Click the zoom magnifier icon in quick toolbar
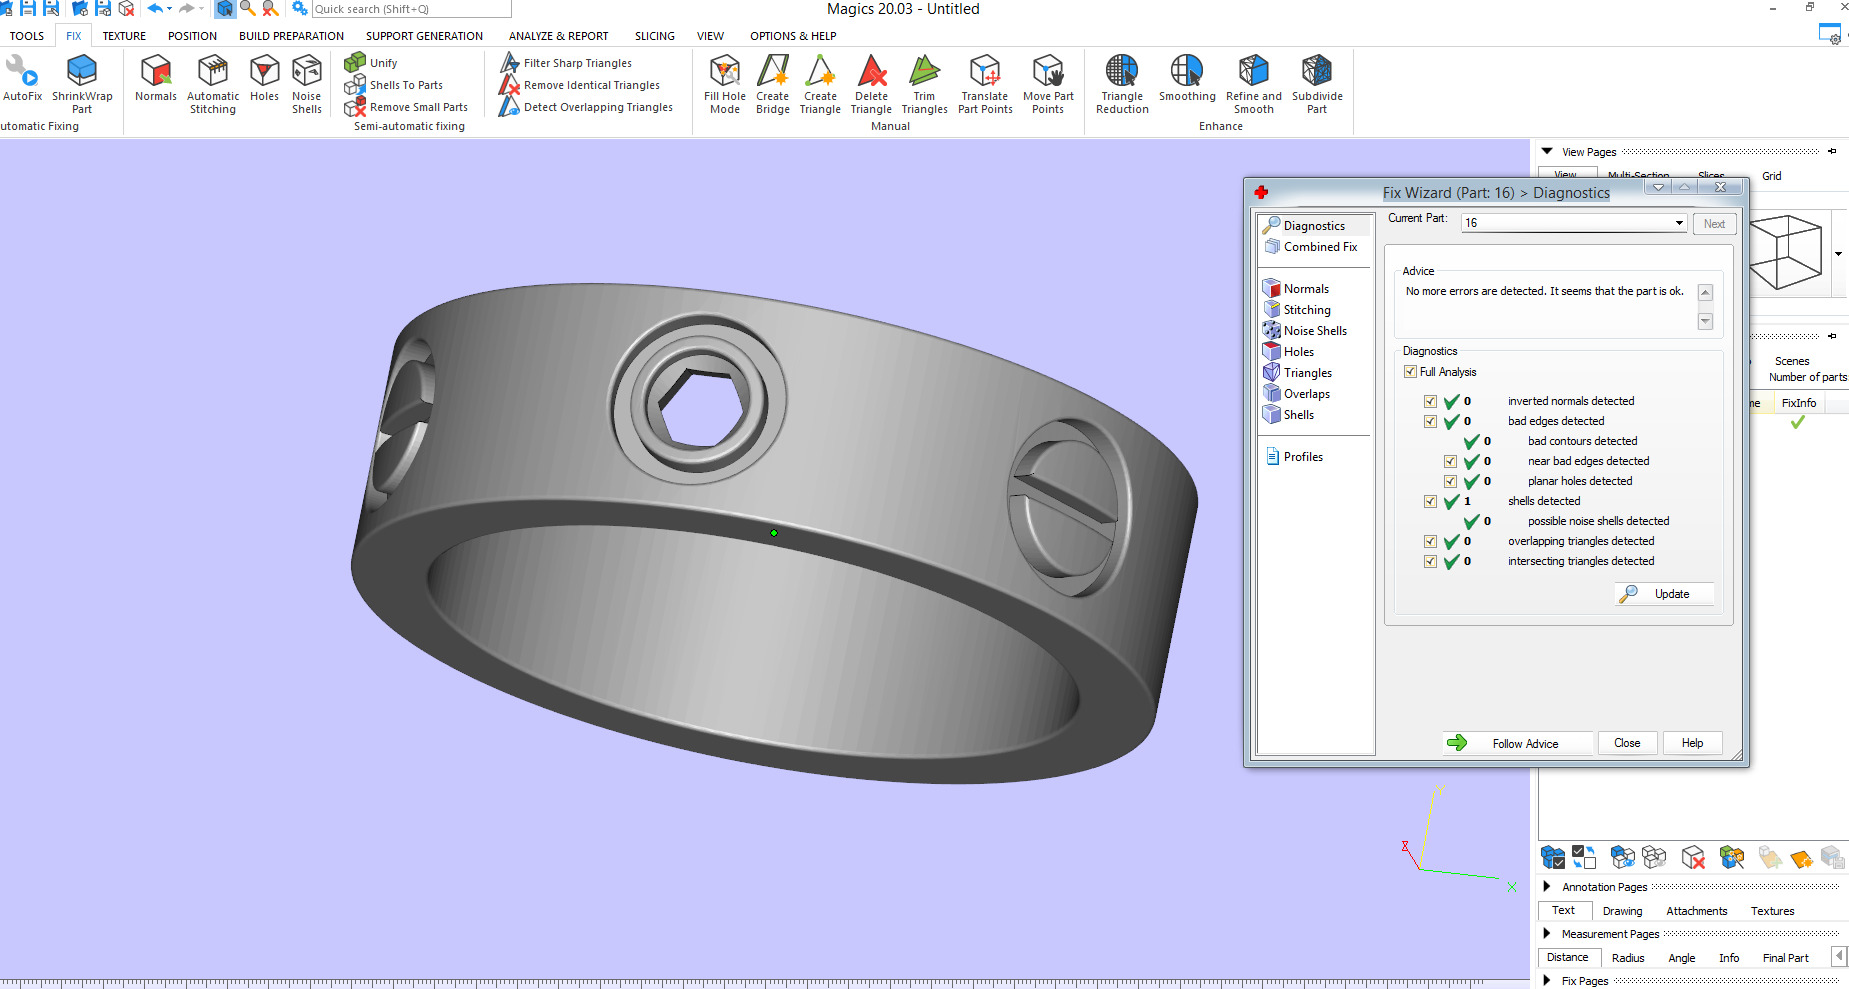 (247, 8)
